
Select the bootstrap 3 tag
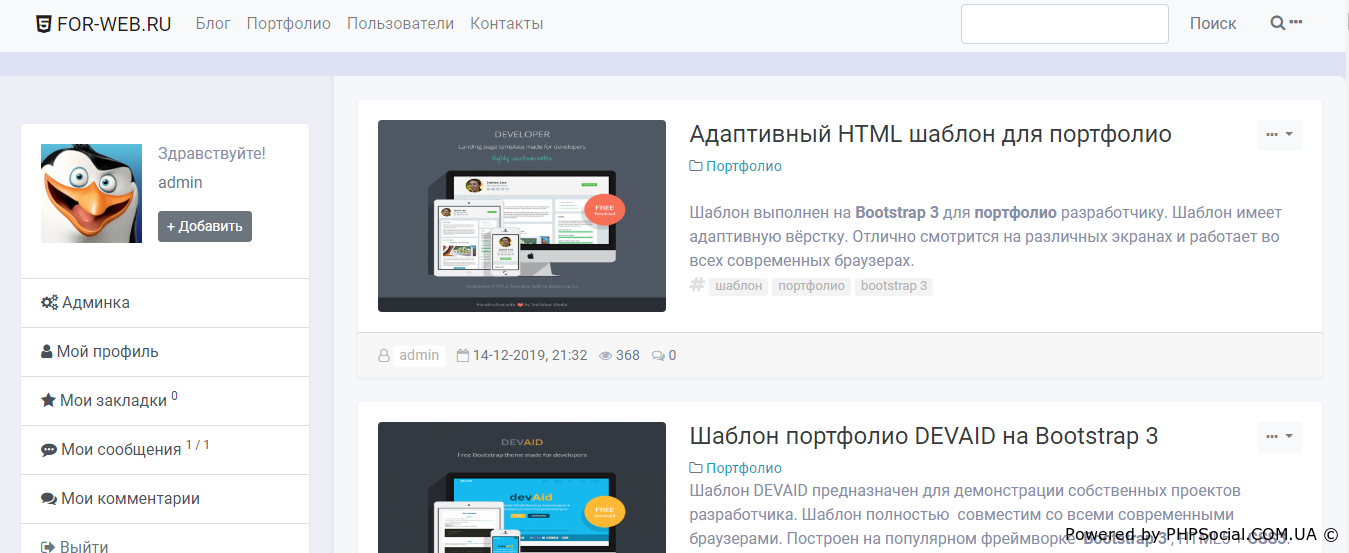pos(893,286)
